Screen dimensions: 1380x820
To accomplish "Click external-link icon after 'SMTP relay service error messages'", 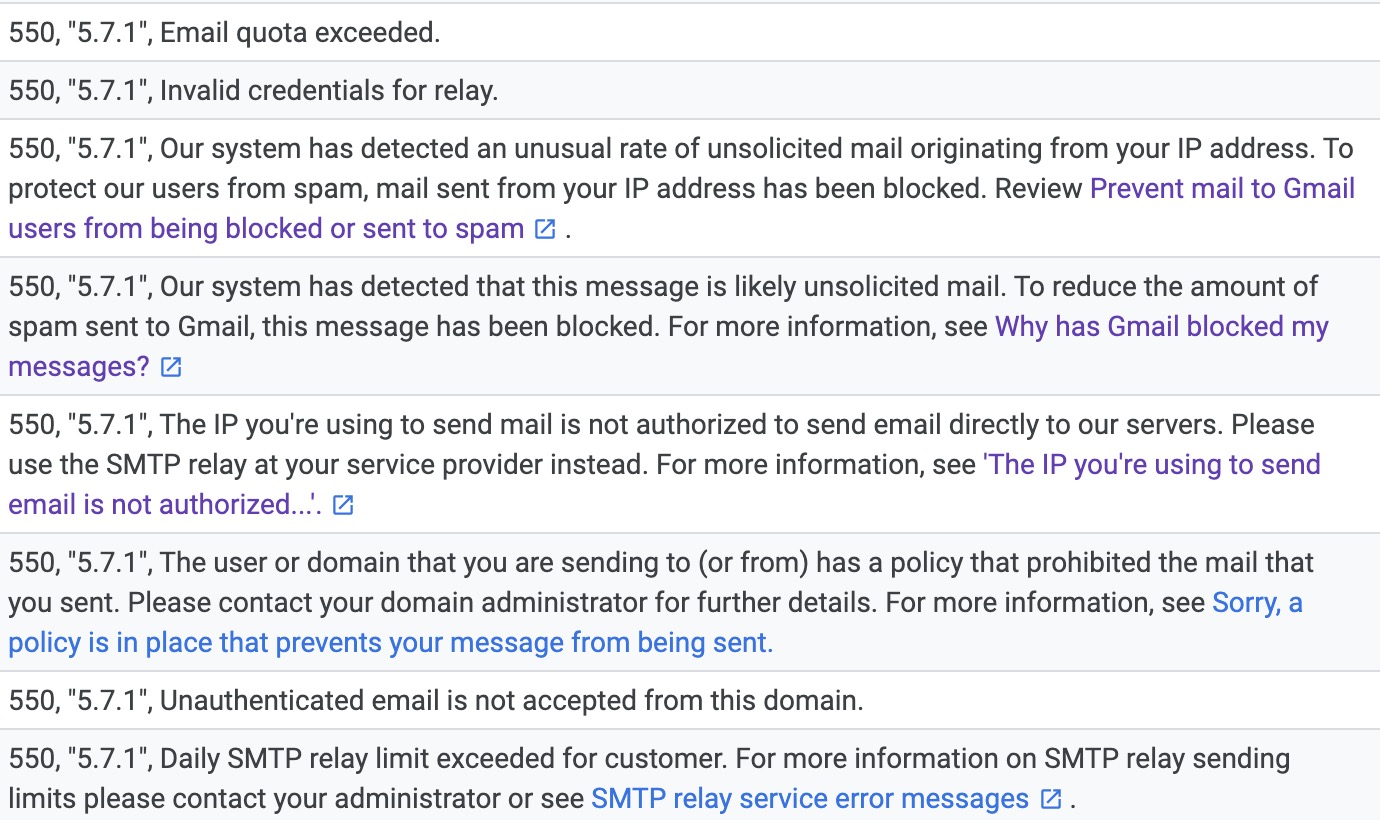I will tap(1050, 799).
